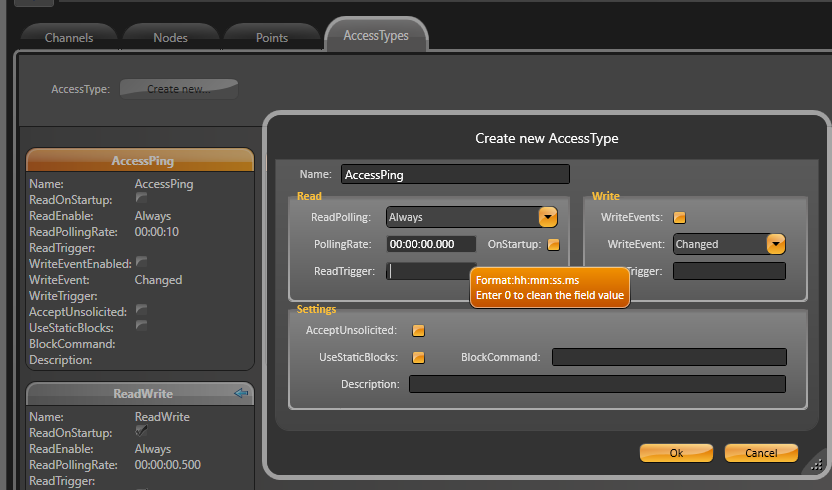Click the Description input field

[x=597, y=384]
